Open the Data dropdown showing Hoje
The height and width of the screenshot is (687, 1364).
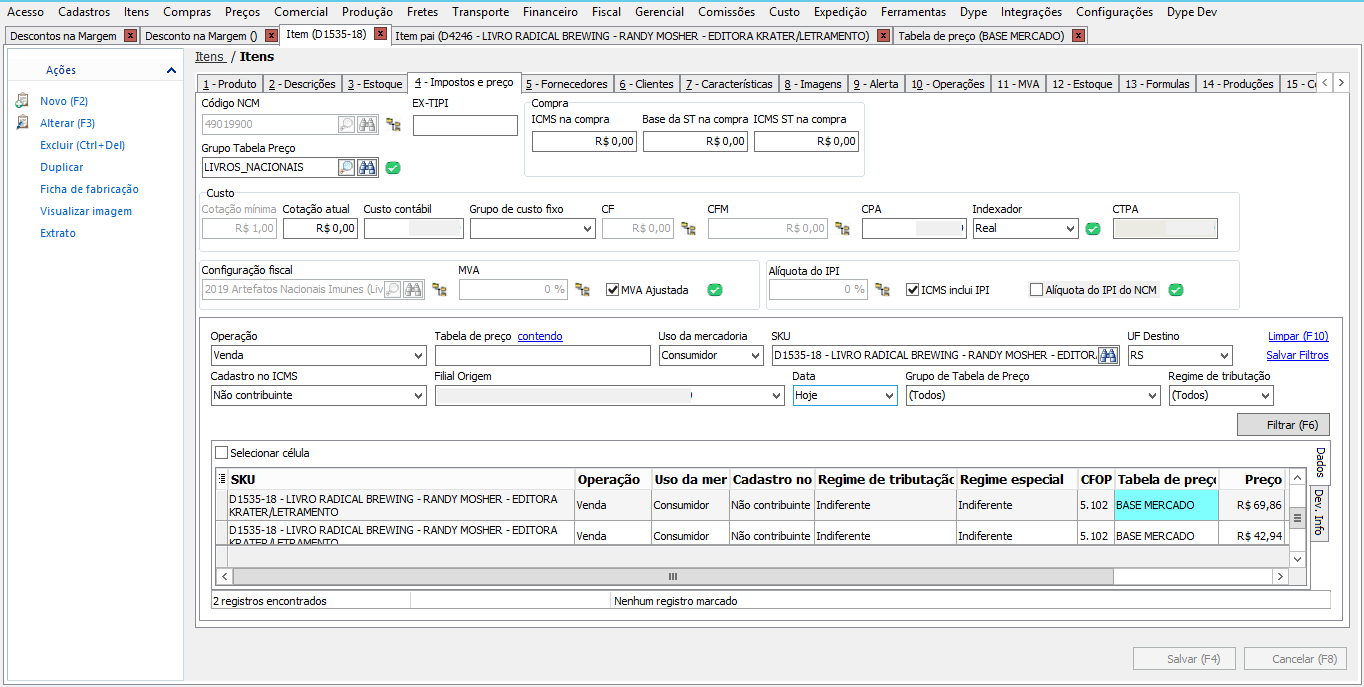point(889,395)
